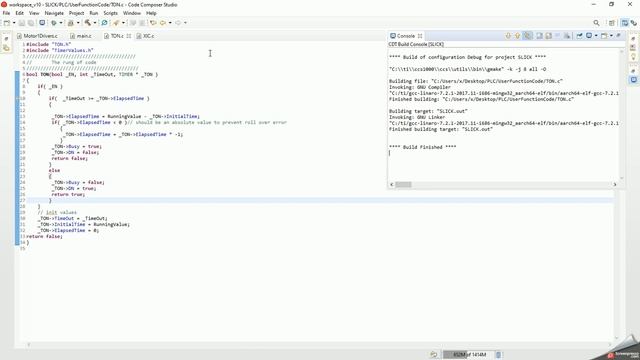Click the console scroll-right arrow
Viewport: 640px width, 360px height.
615,184
